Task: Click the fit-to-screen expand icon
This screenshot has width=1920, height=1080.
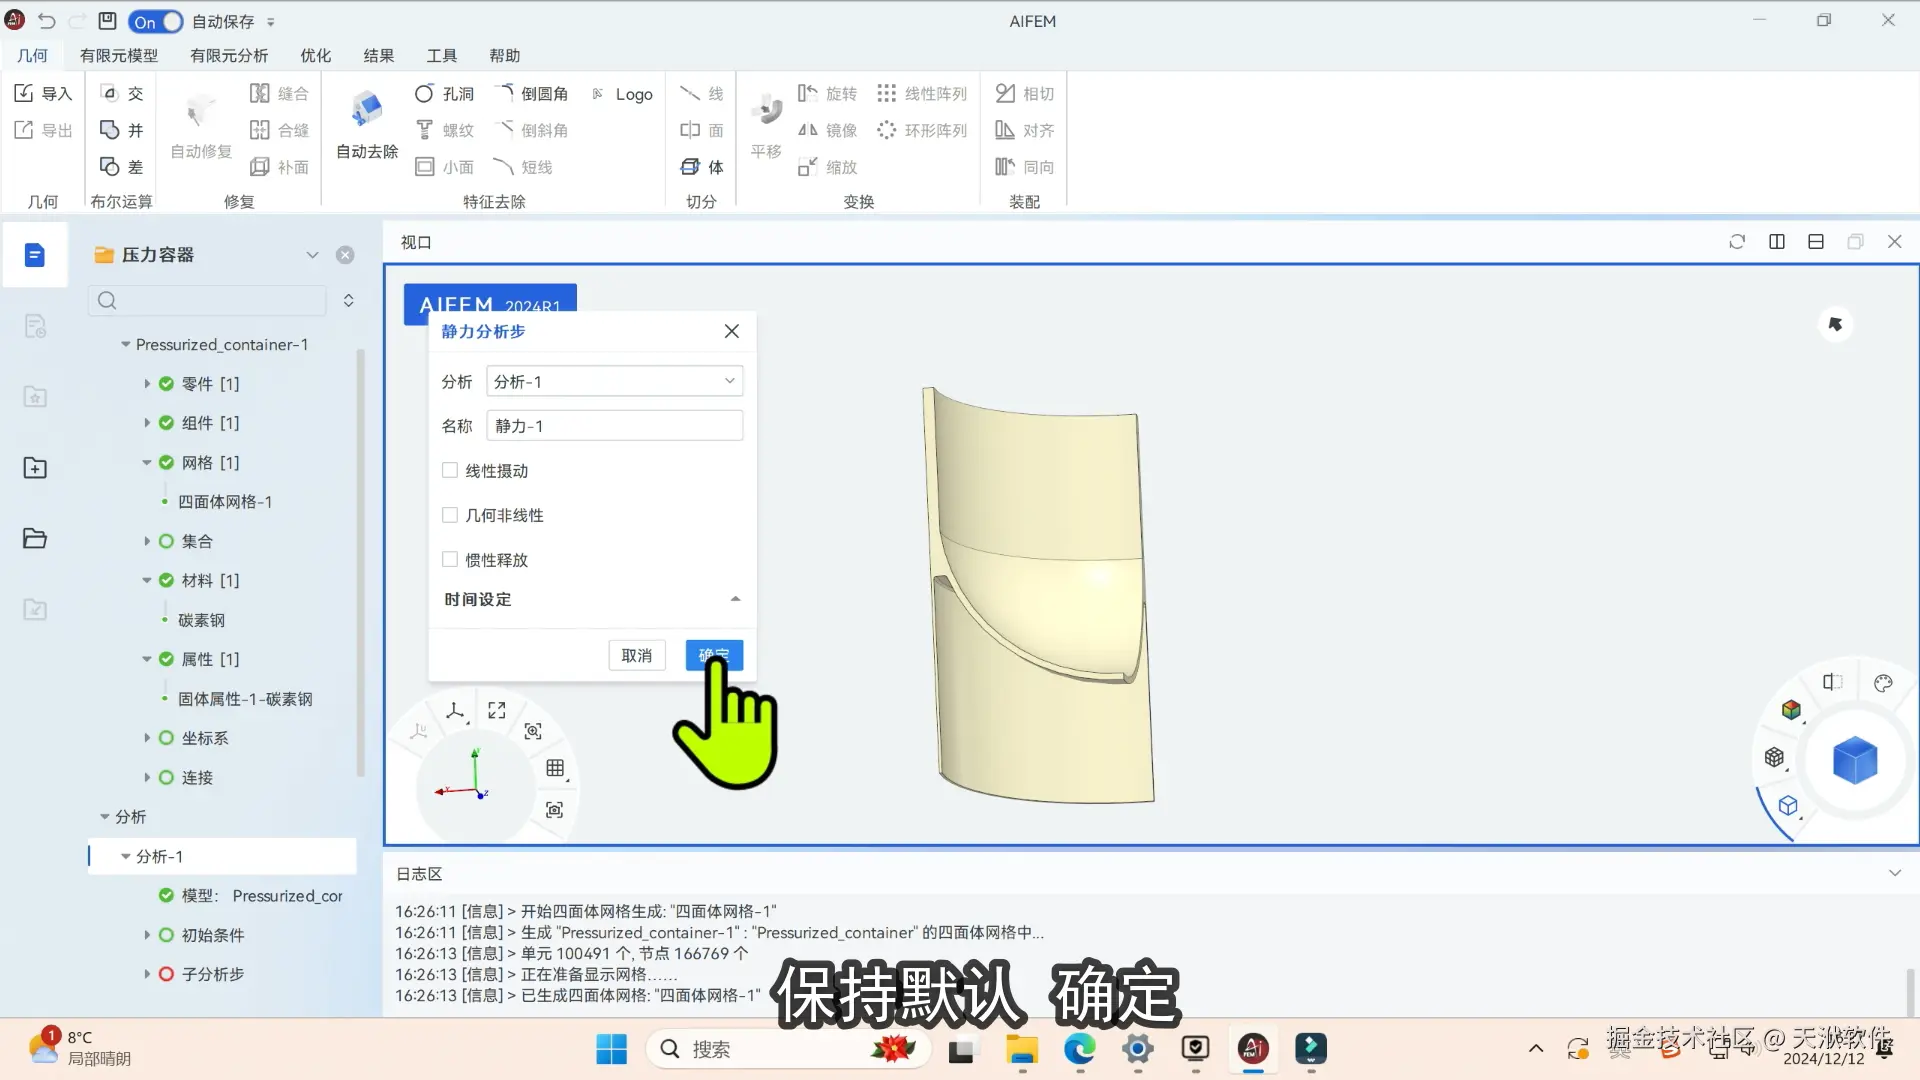Action: [x=496, y=710]
